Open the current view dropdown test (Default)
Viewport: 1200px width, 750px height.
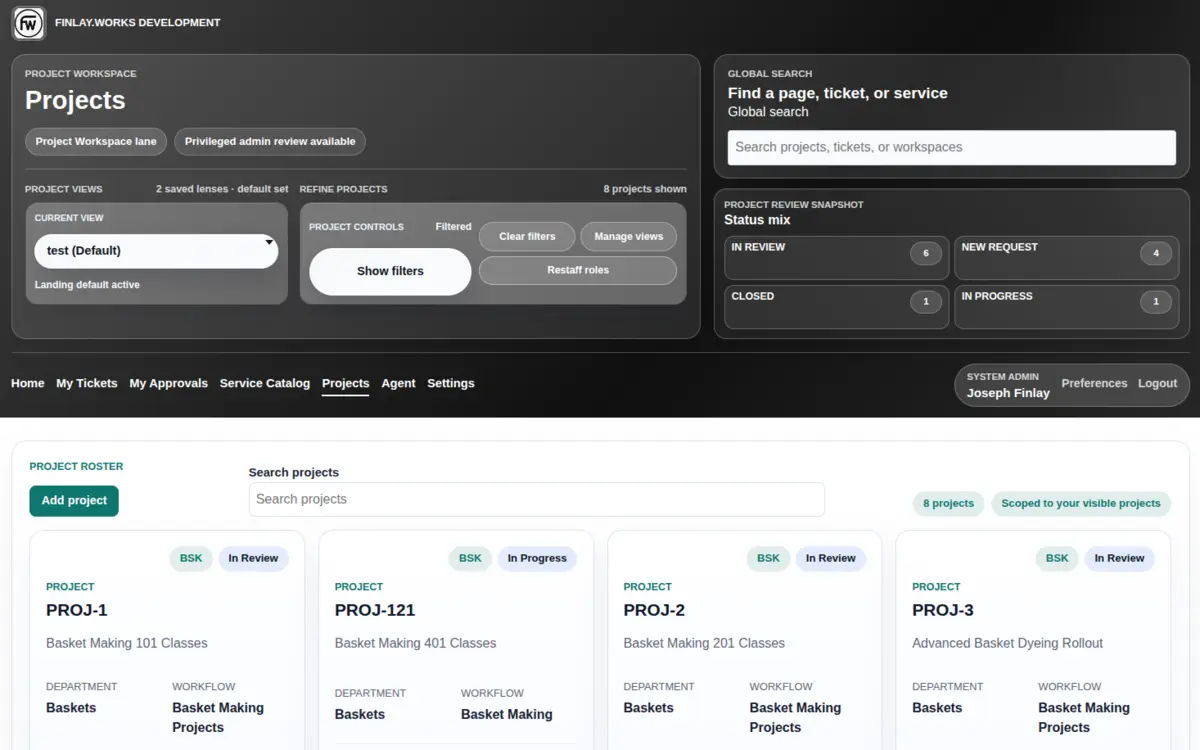[x=156, y=251]
